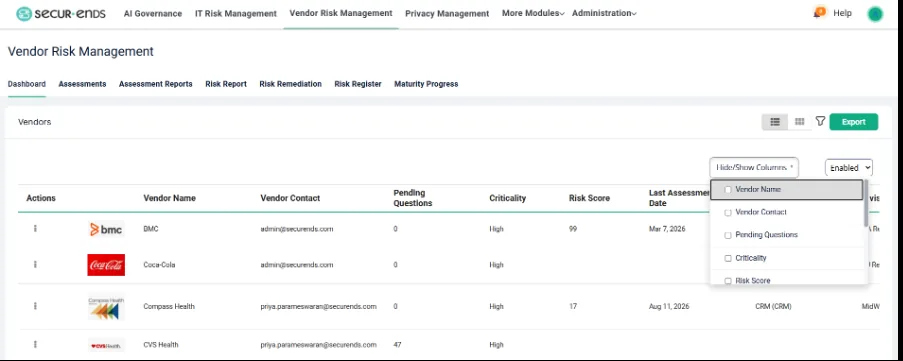Open Privacy Management module
903x361 pixels.
(447, 13)
